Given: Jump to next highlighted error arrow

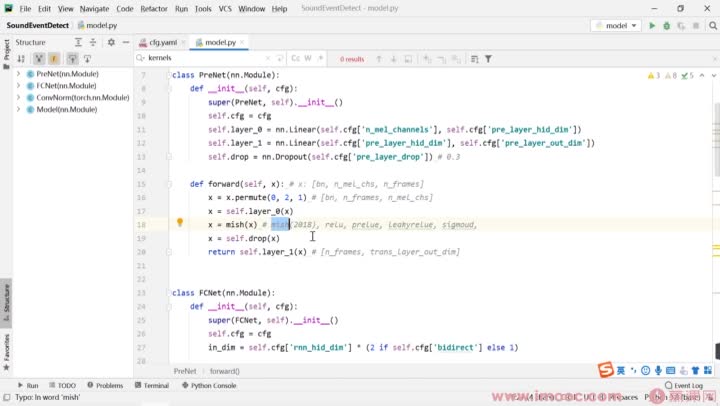Looking at the screenshot, I should [x=714, y=75].
